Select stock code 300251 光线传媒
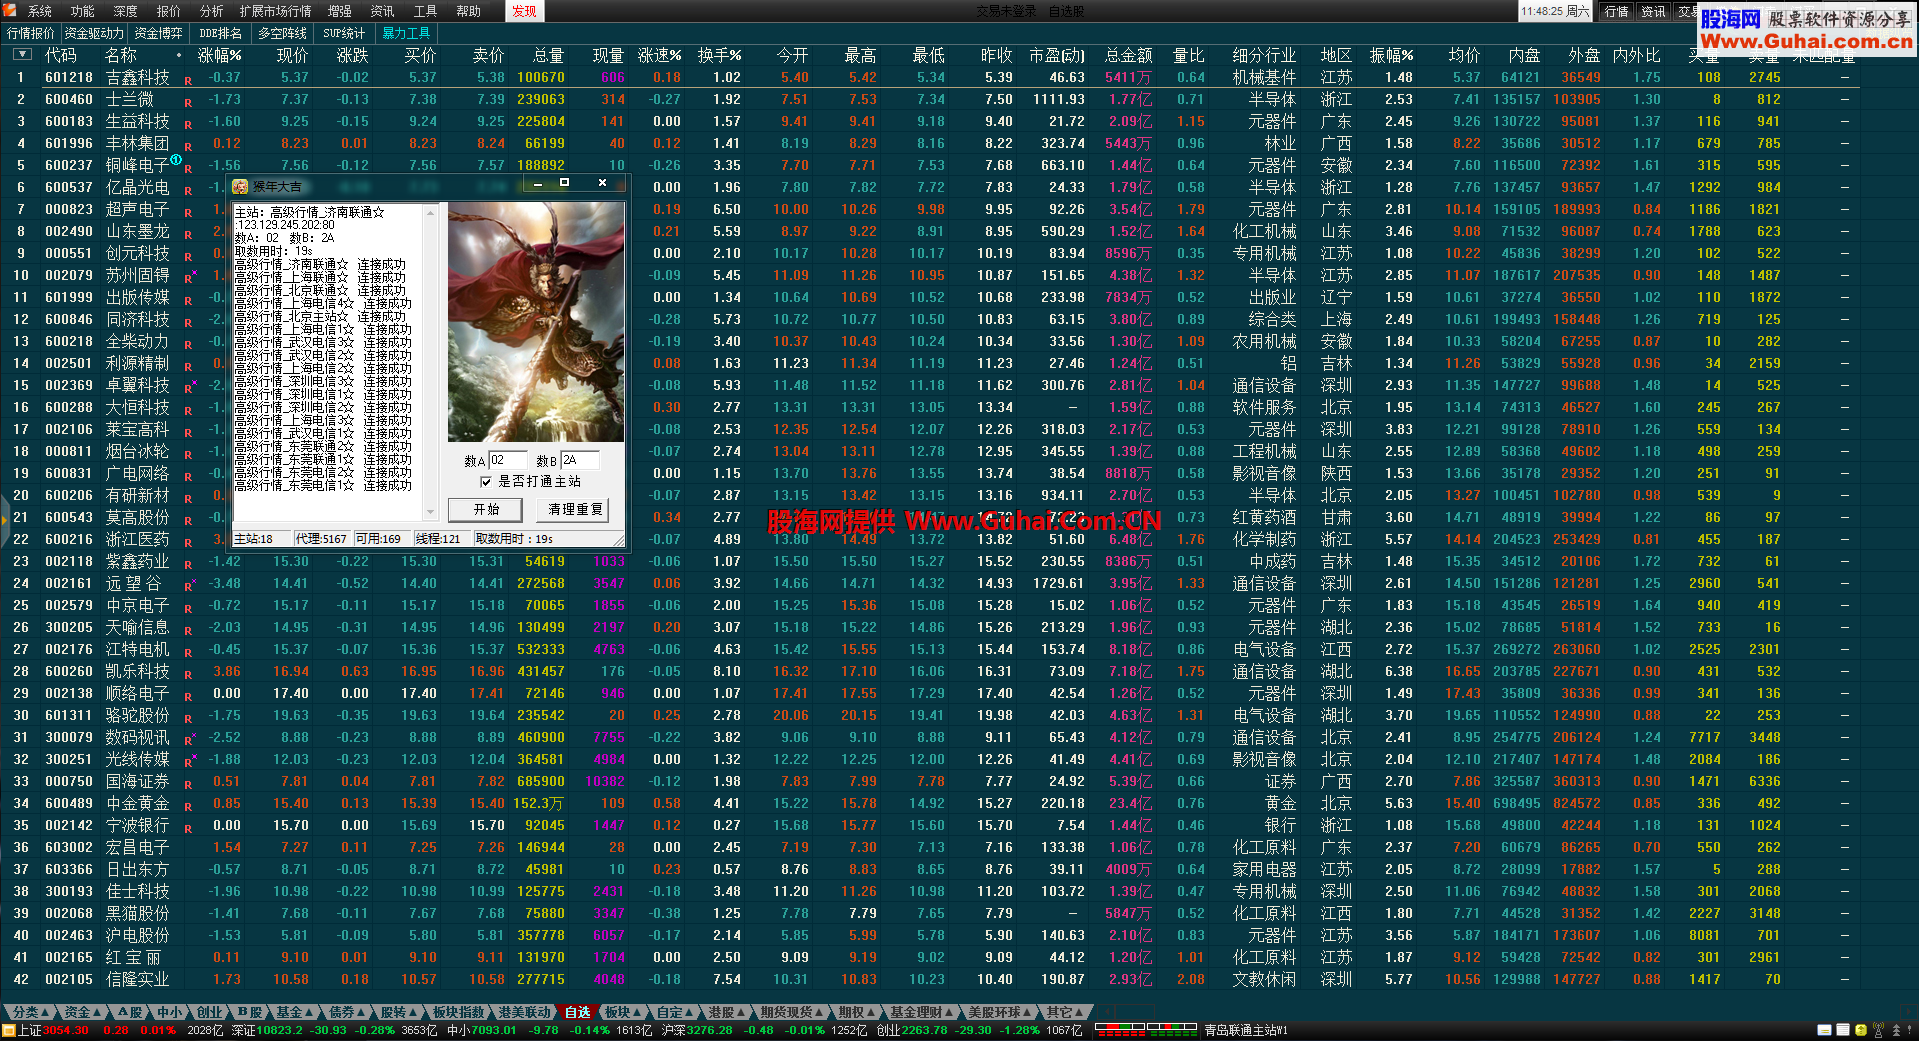 pos(68,759)
